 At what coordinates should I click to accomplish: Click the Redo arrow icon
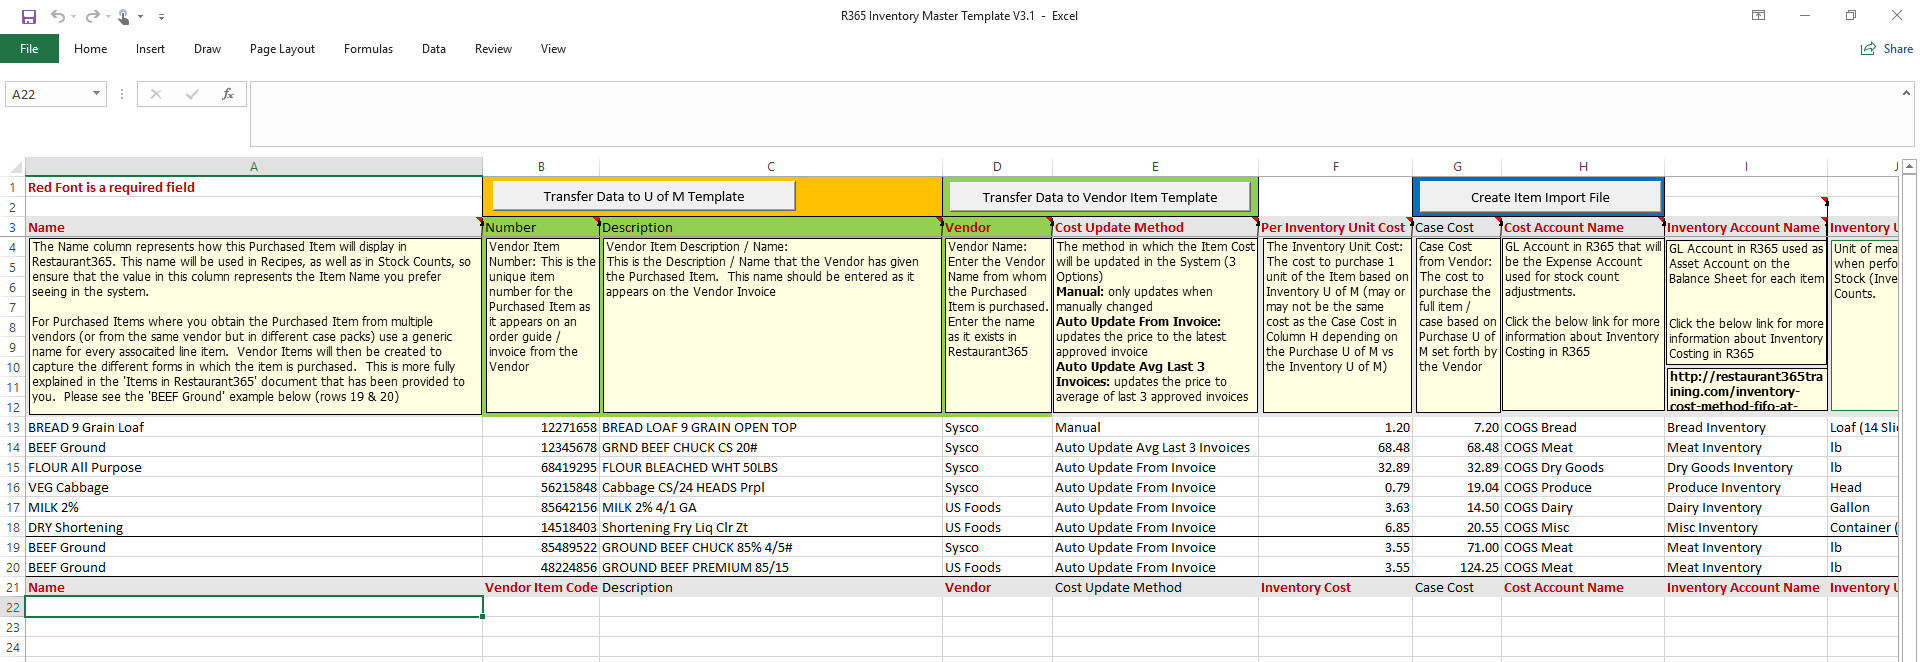(92, 16)
